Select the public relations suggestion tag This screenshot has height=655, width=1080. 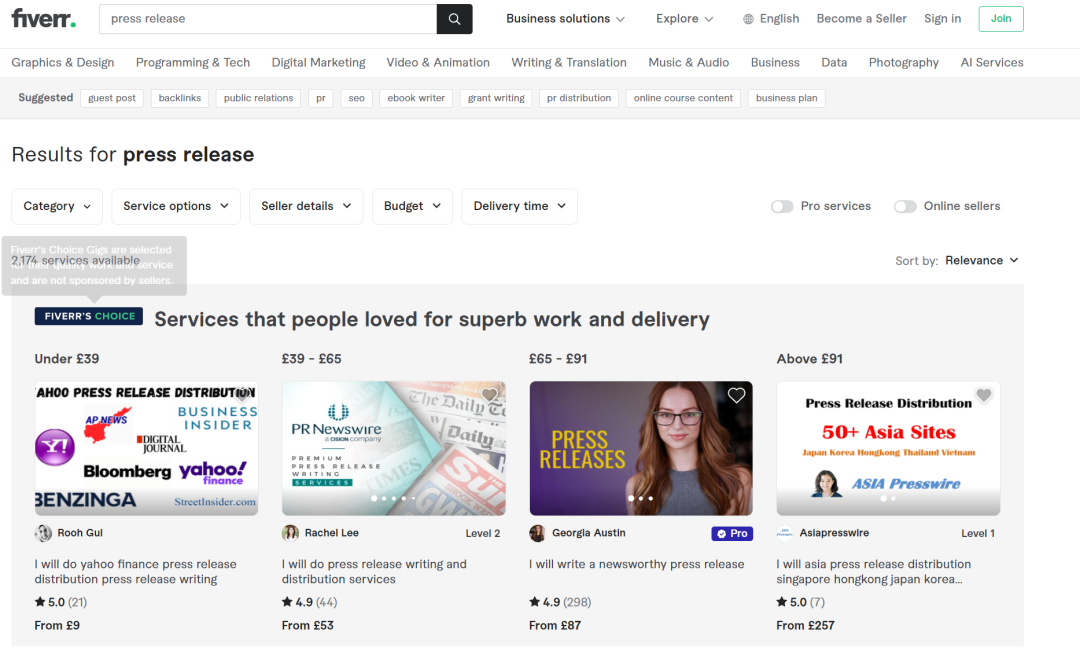(x=258, y=98)
